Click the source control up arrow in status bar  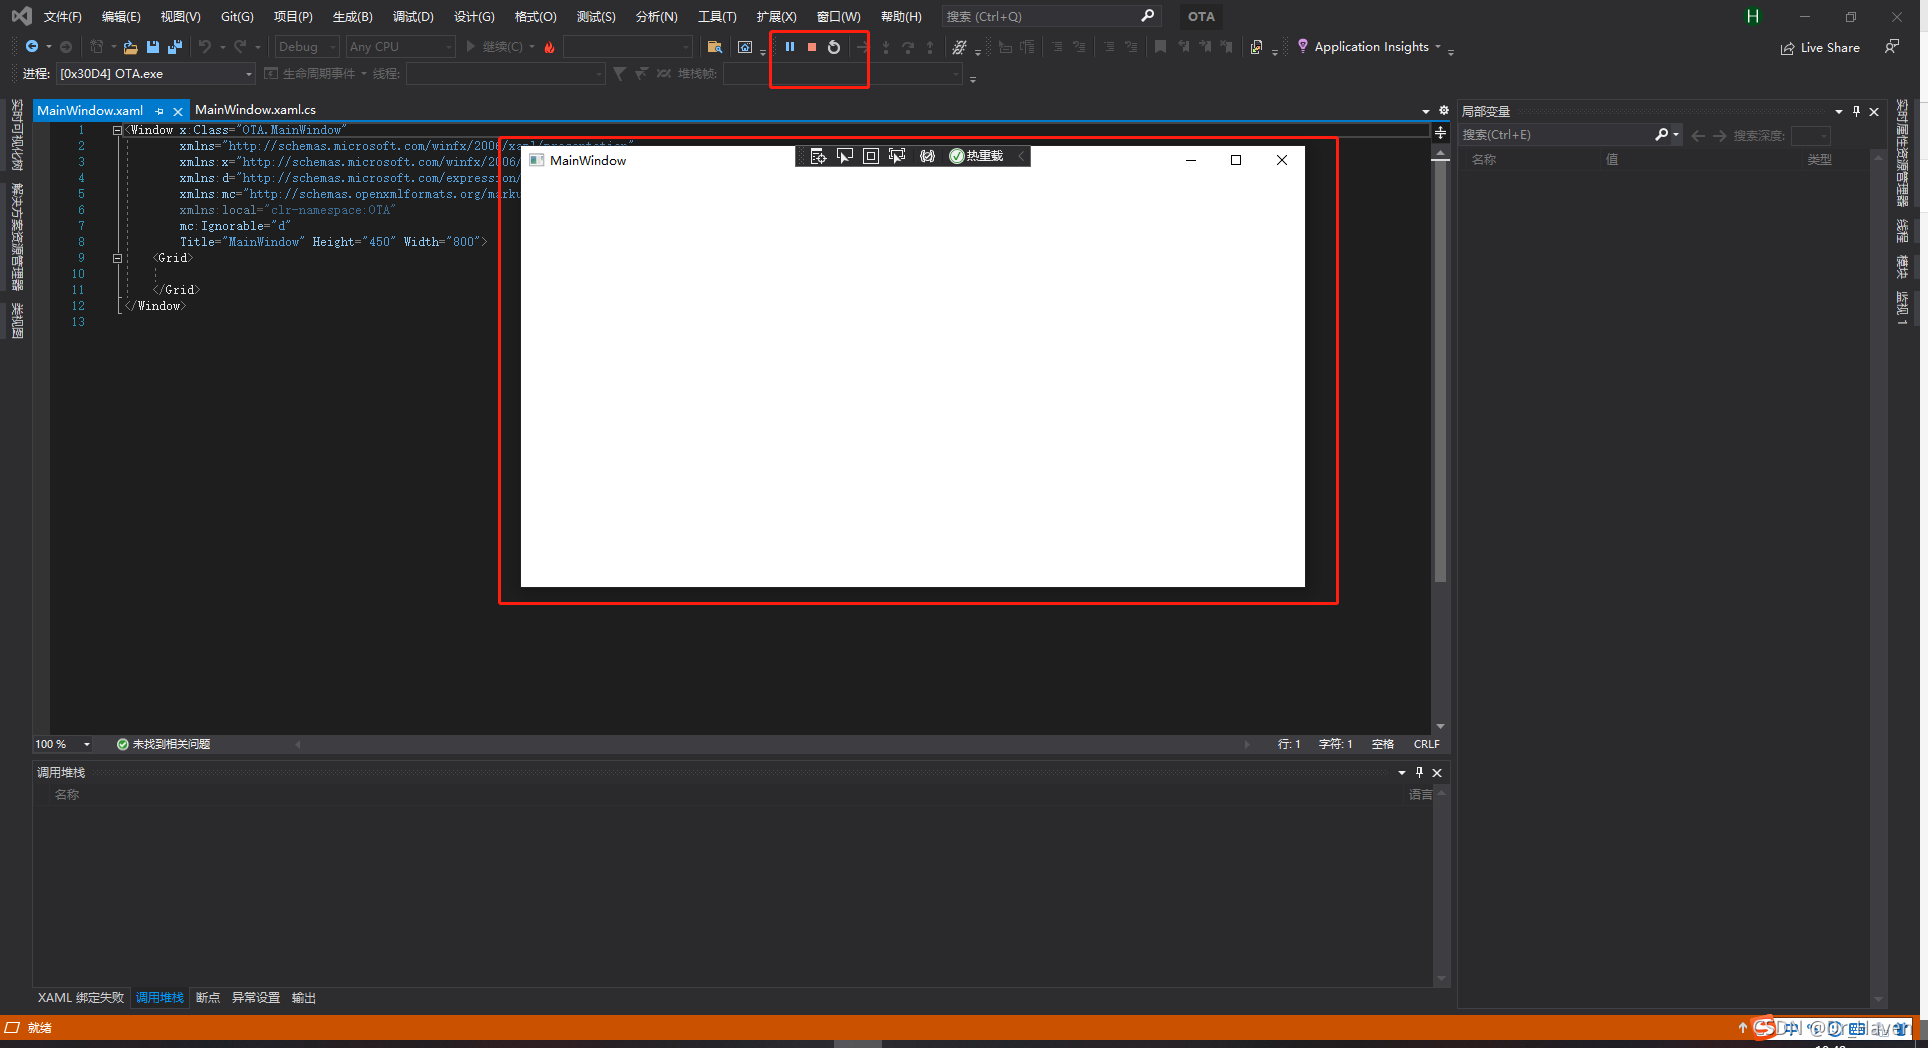[x=1742, y=1028]
